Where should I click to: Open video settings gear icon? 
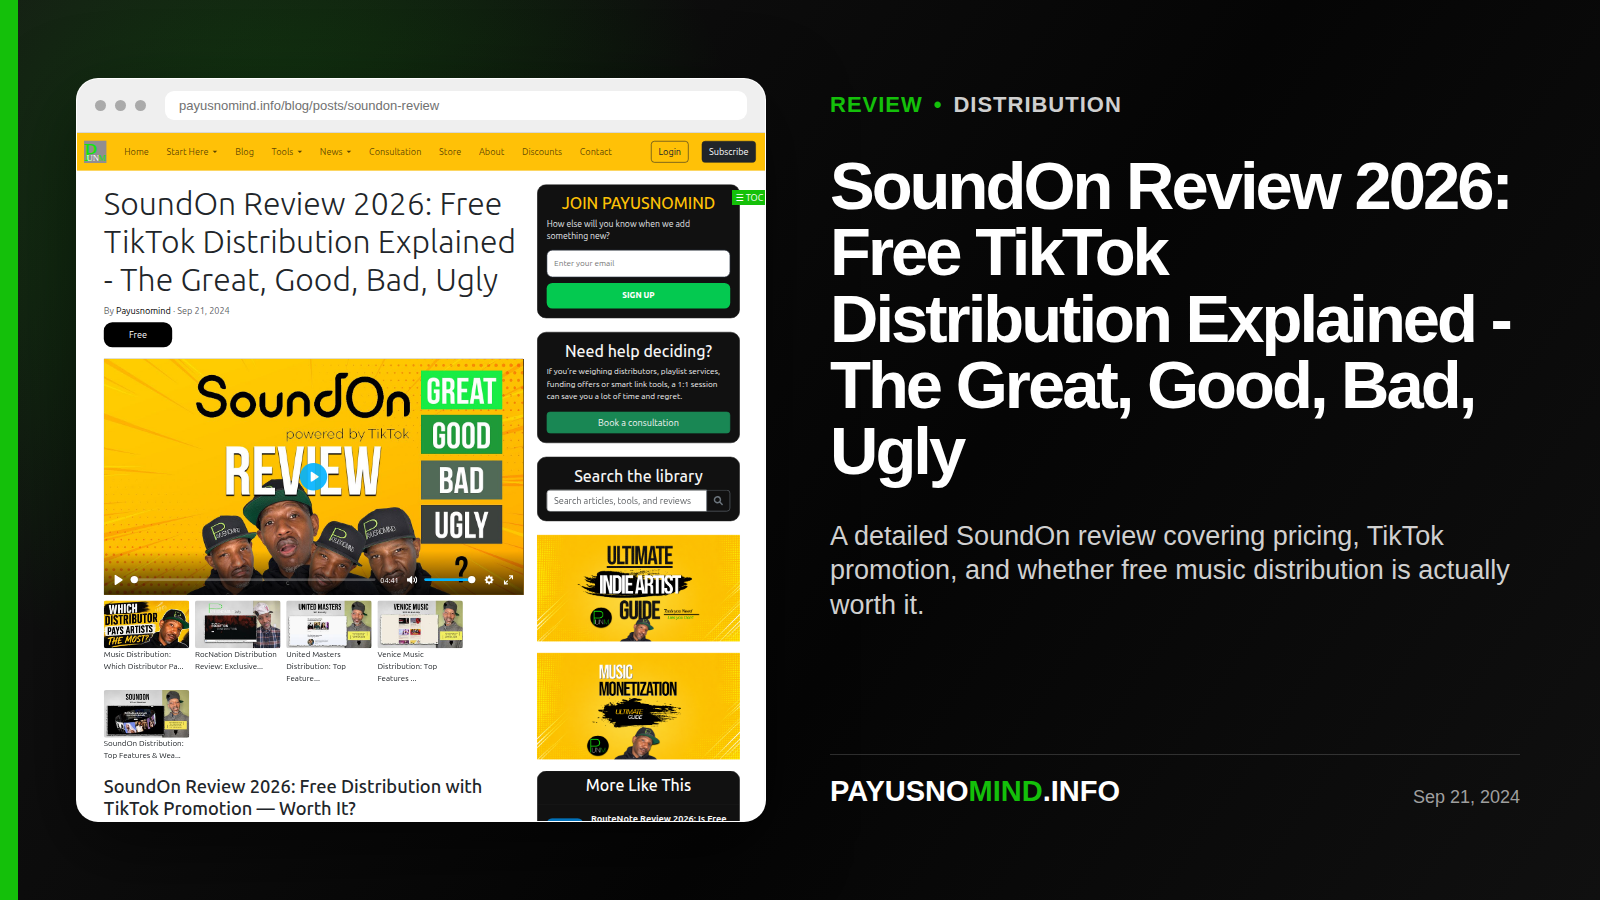click(x=489, y=580)
